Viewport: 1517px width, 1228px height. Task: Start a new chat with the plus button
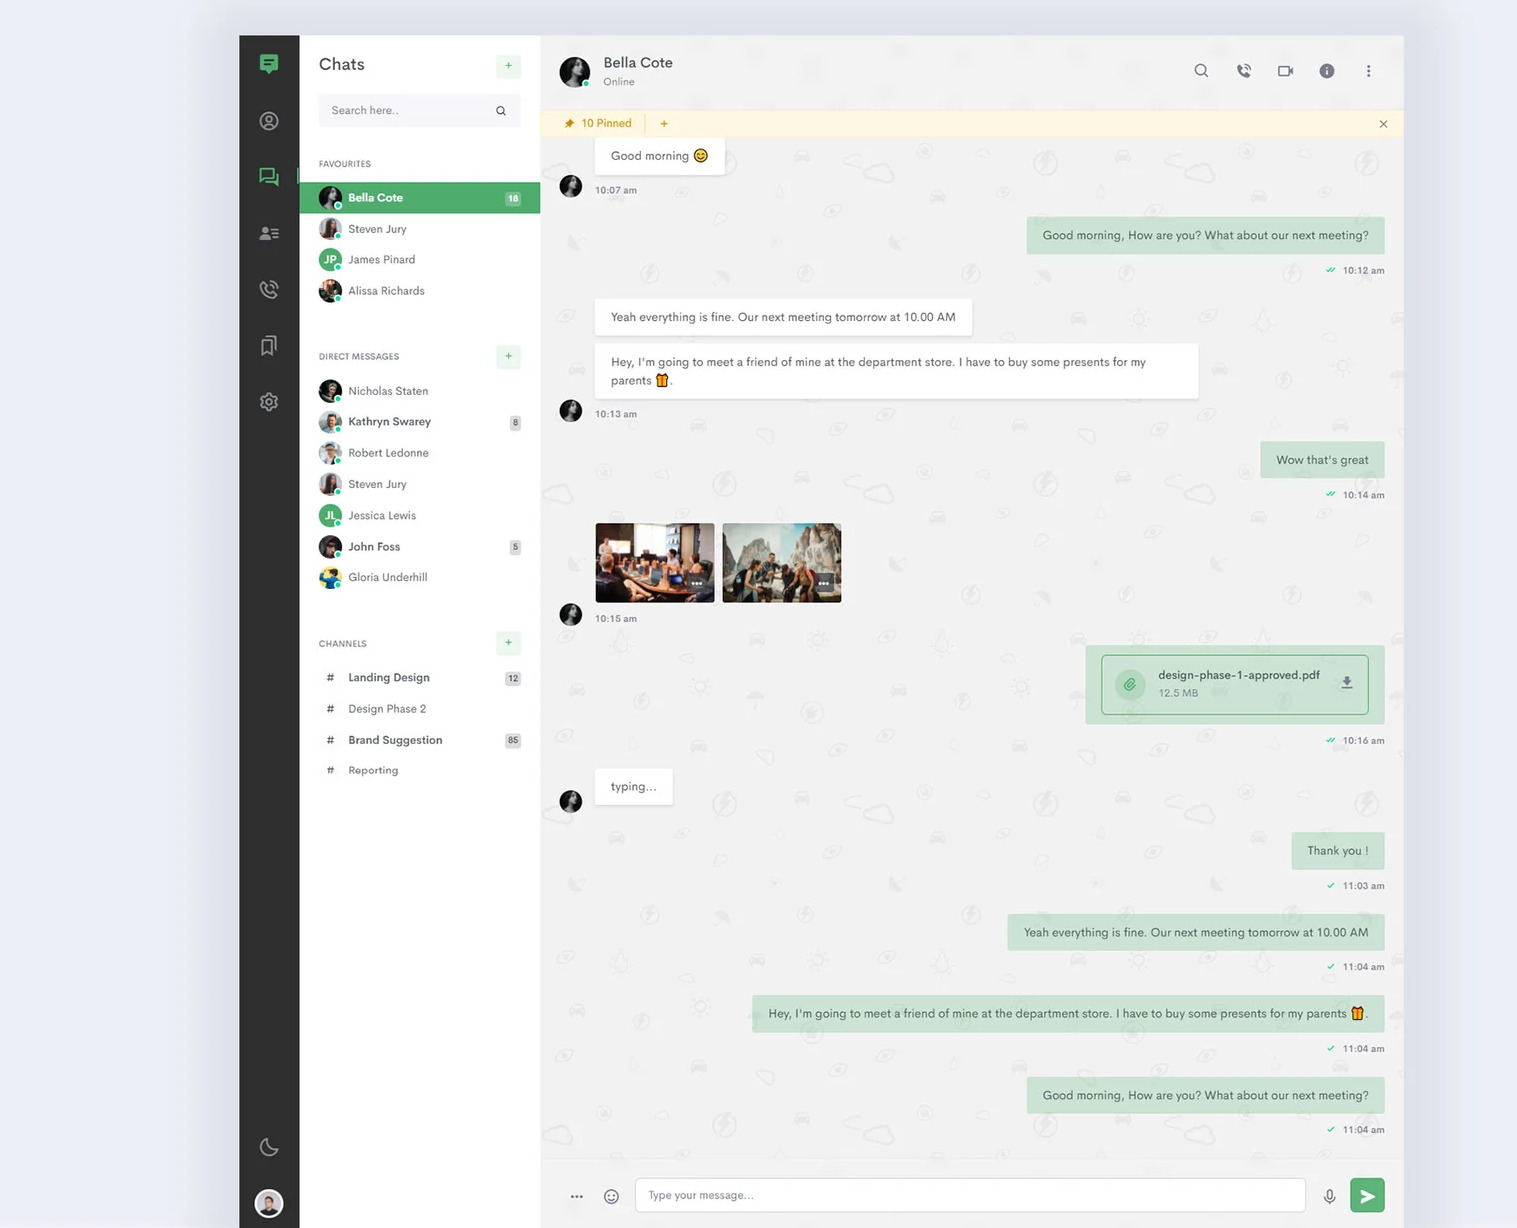pyautogui.click(x=508, y=66)
